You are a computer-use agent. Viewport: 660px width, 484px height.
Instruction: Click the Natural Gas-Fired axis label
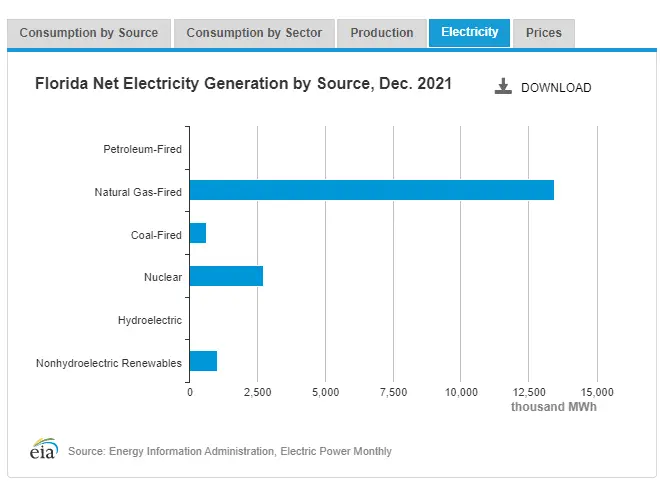pyautogui.click(x=138, y=192)
